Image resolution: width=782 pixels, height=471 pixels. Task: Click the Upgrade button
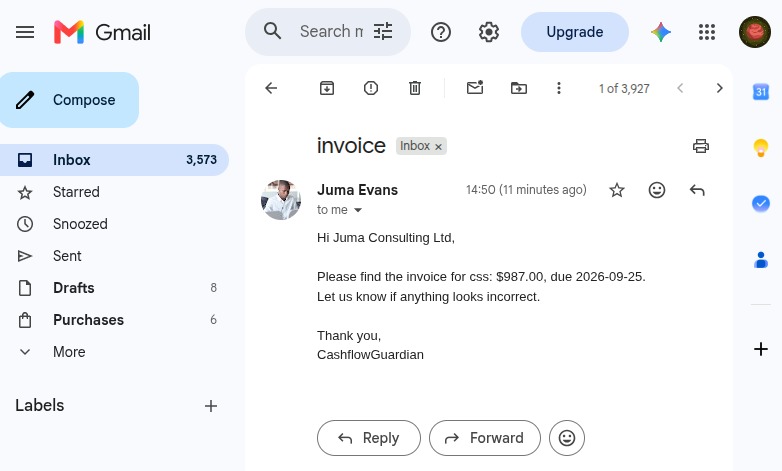(x=575, y=32)
